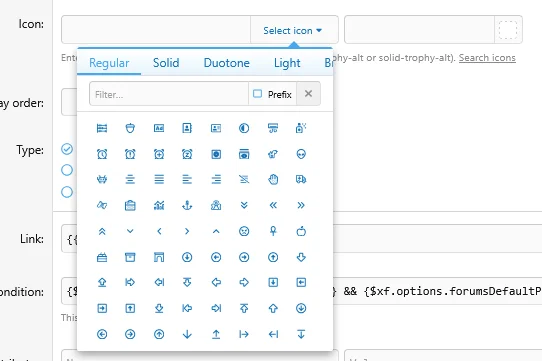The width and height of the screenshot is (542, 361).
Task: Pick the apple icon
Action: click(x=301, y=231)
